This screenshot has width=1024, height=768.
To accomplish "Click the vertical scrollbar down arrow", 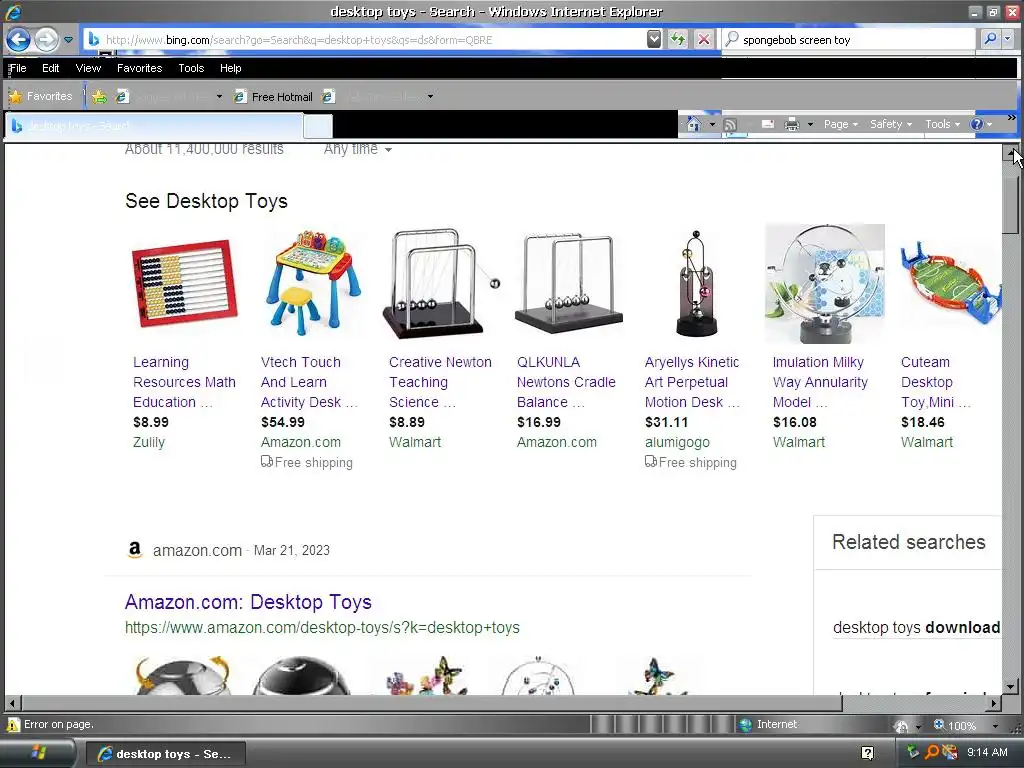I will 1010,686.
